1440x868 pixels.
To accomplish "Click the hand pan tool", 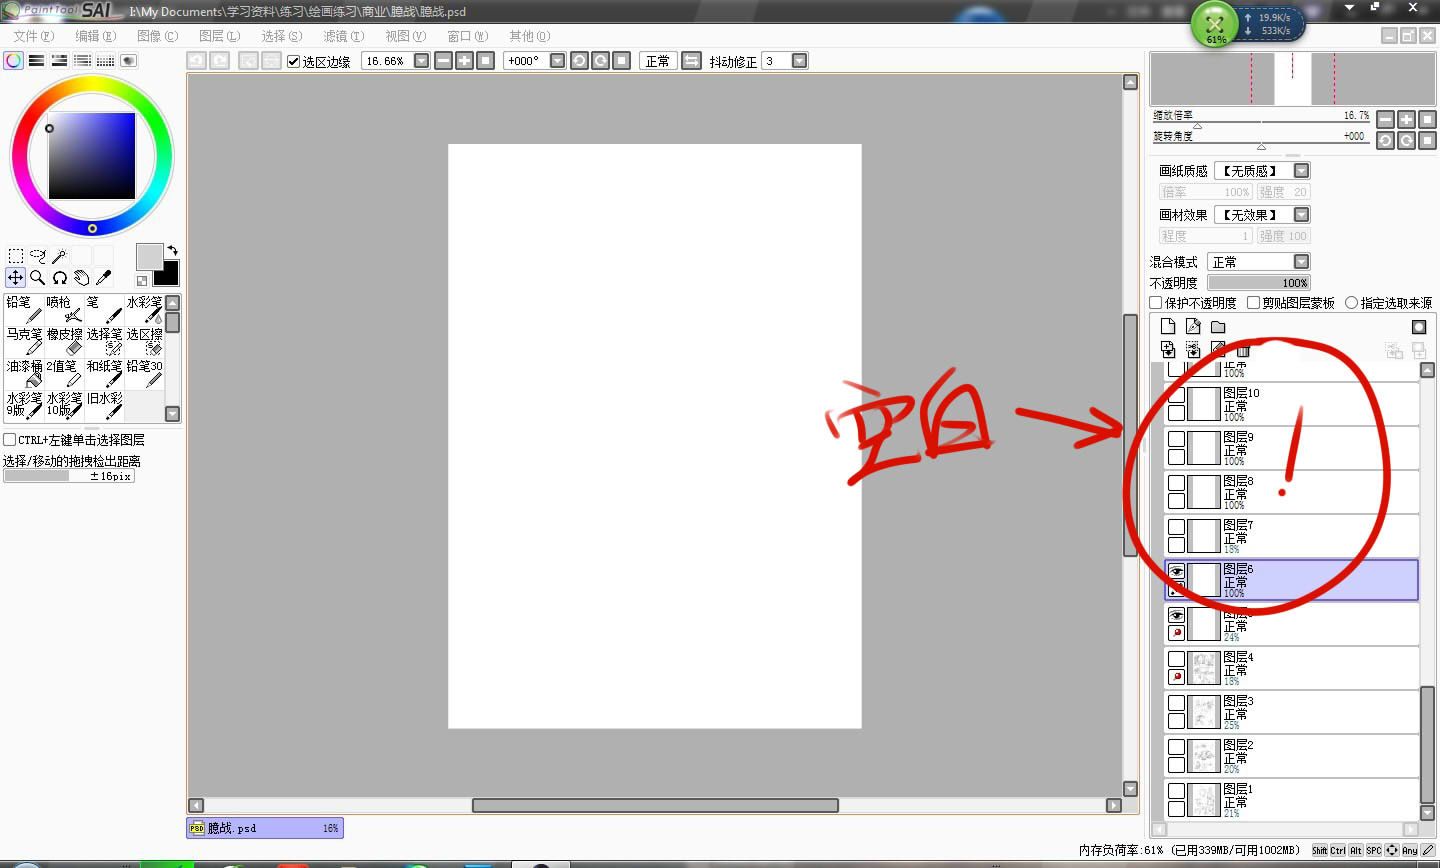I will (82, 278).
